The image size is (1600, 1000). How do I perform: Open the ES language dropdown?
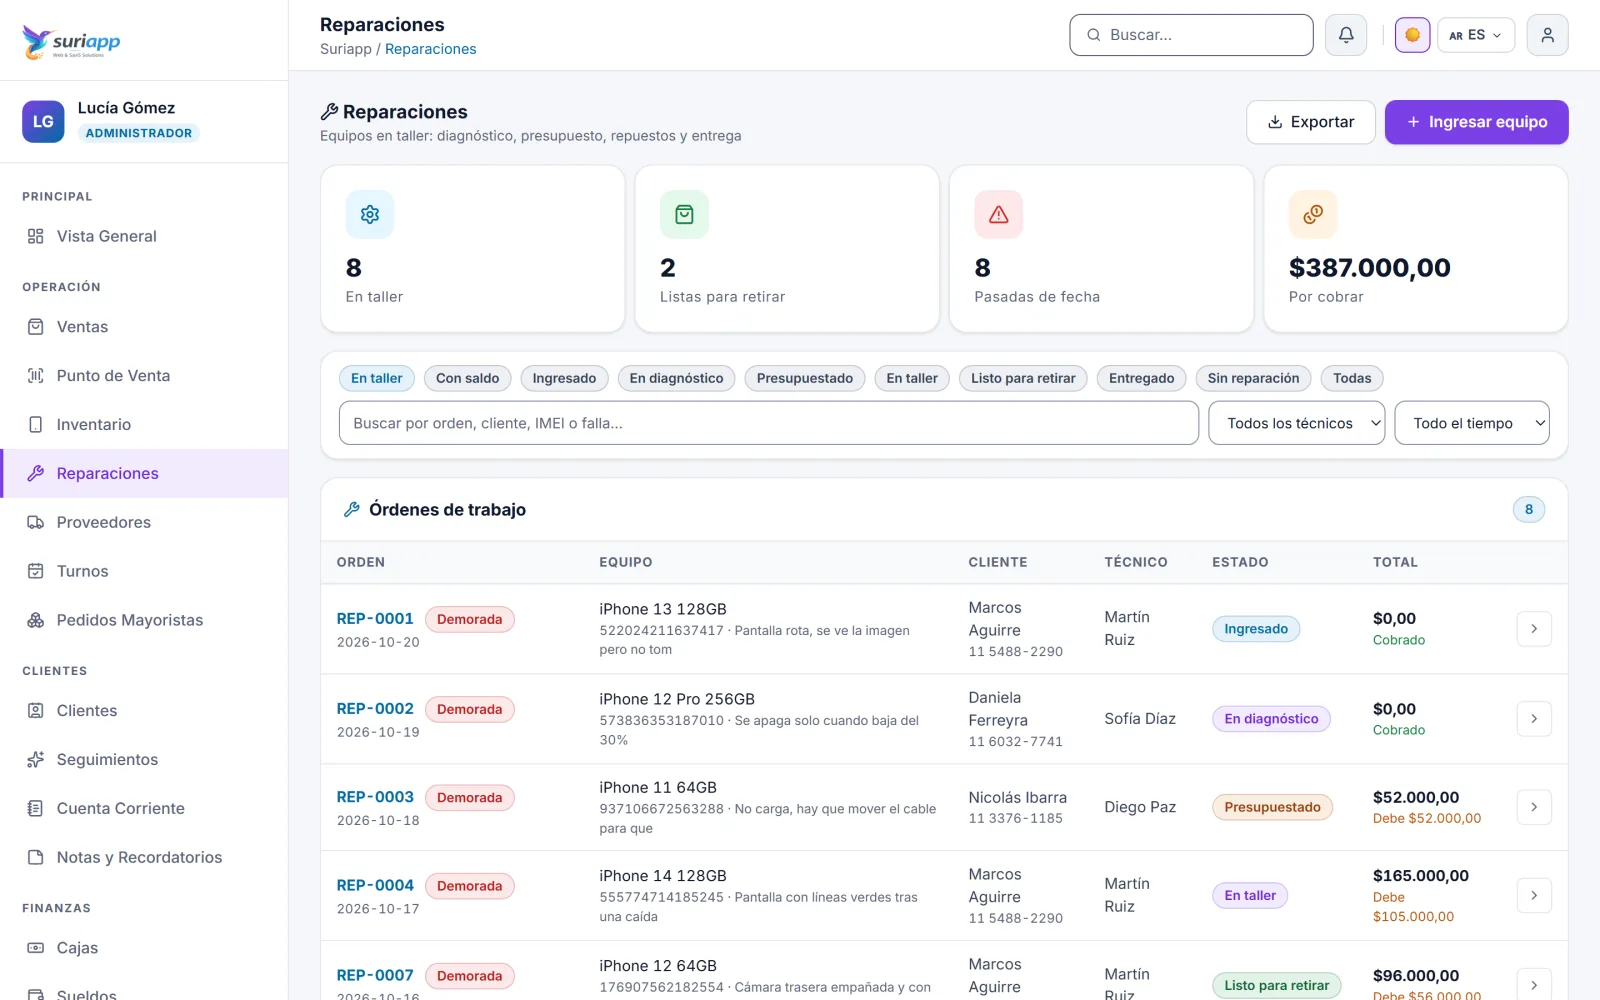point(1476,35)
